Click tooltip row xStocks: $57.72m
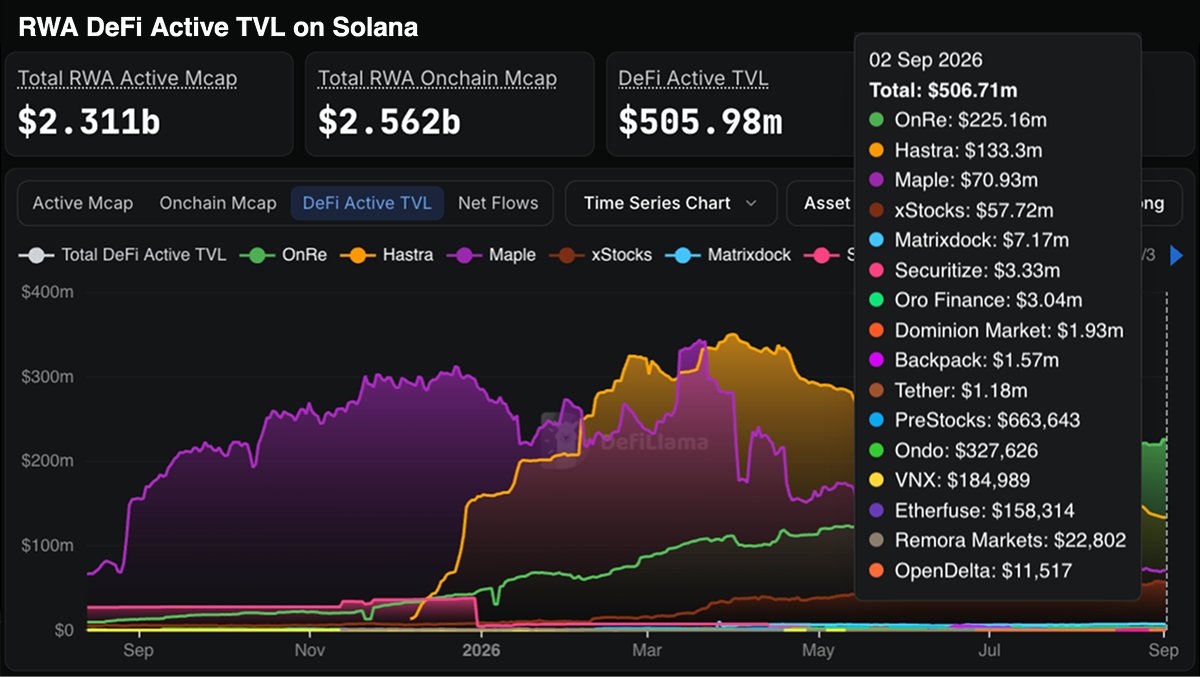The image size is (1200, 677). tap(961, 210)
